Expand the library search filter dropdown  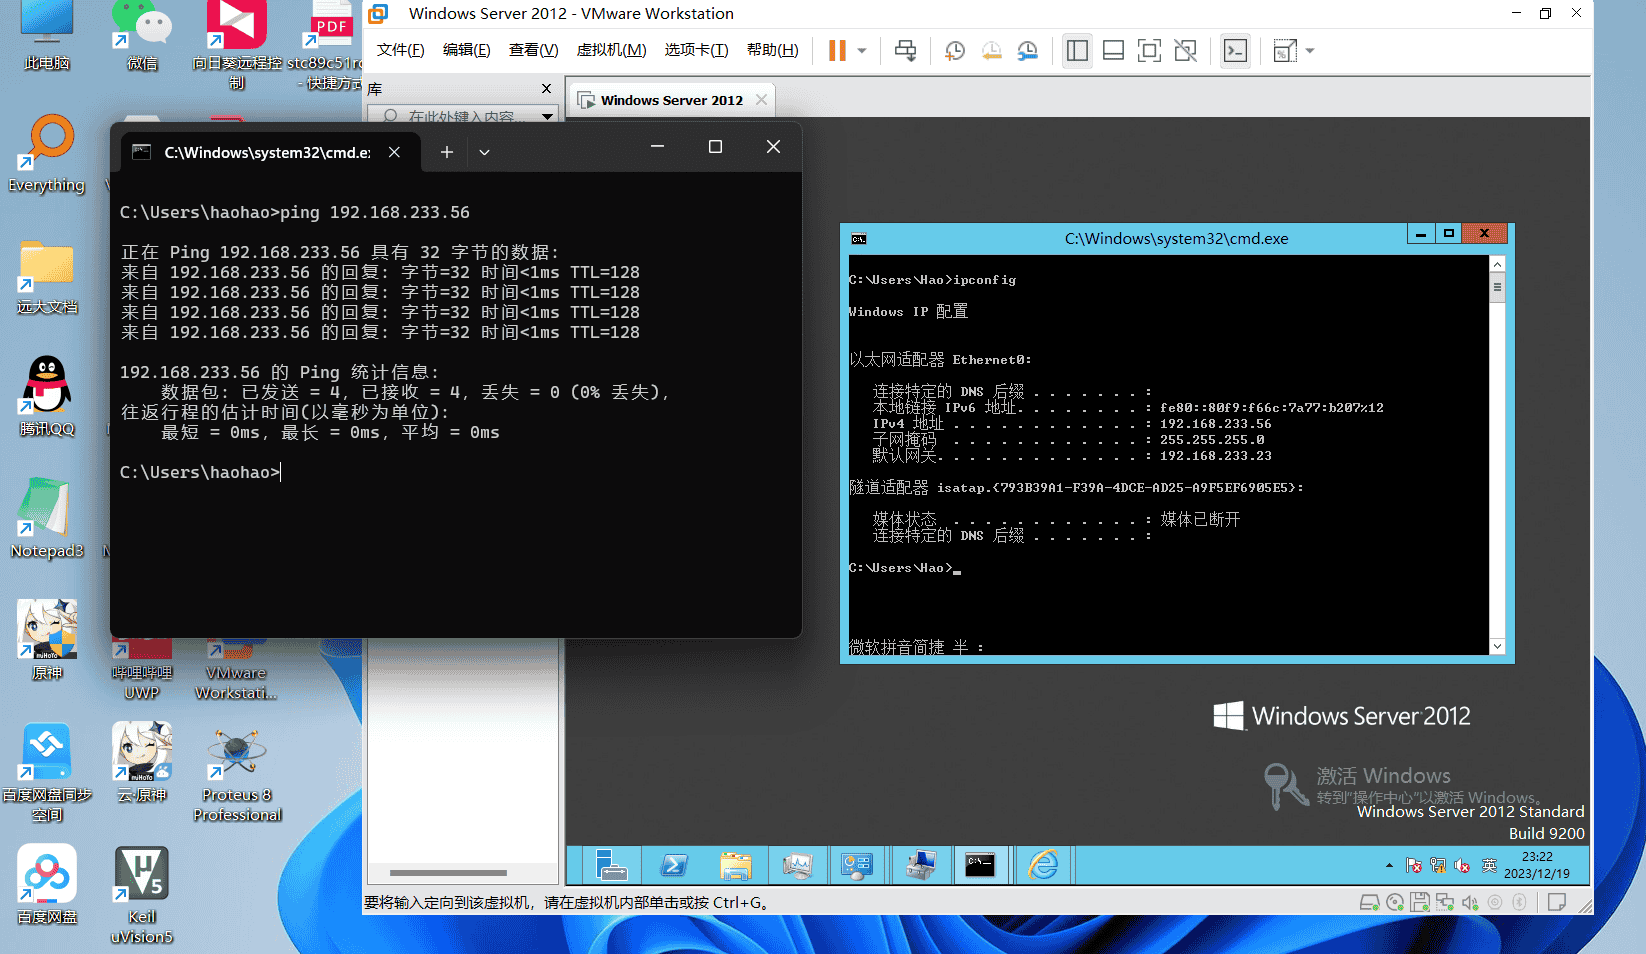coord(547,116)
